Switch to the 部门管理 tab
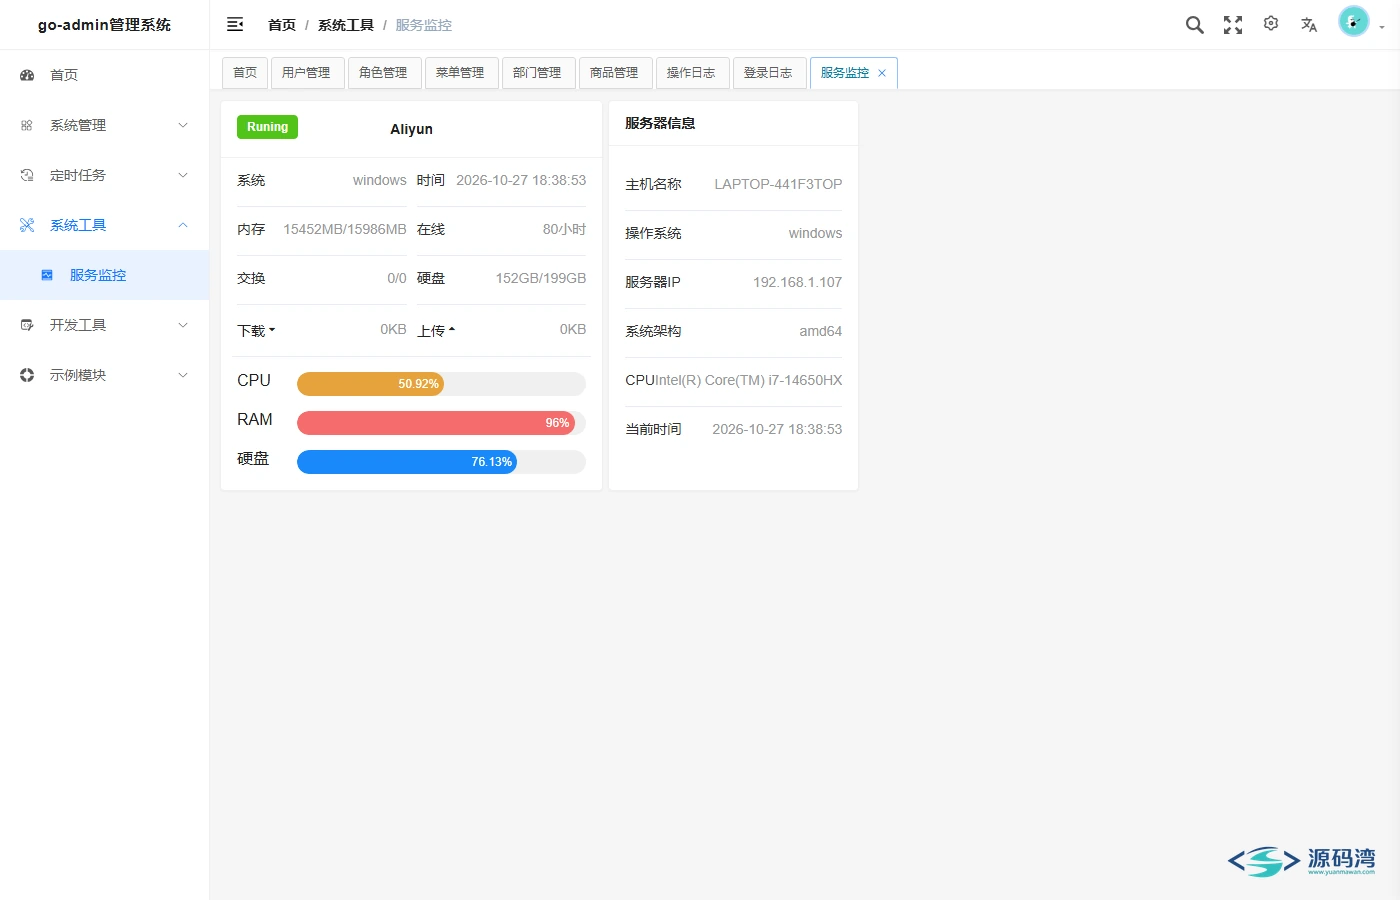Viewport: 1400px width, 900px height. click(537, 73)
